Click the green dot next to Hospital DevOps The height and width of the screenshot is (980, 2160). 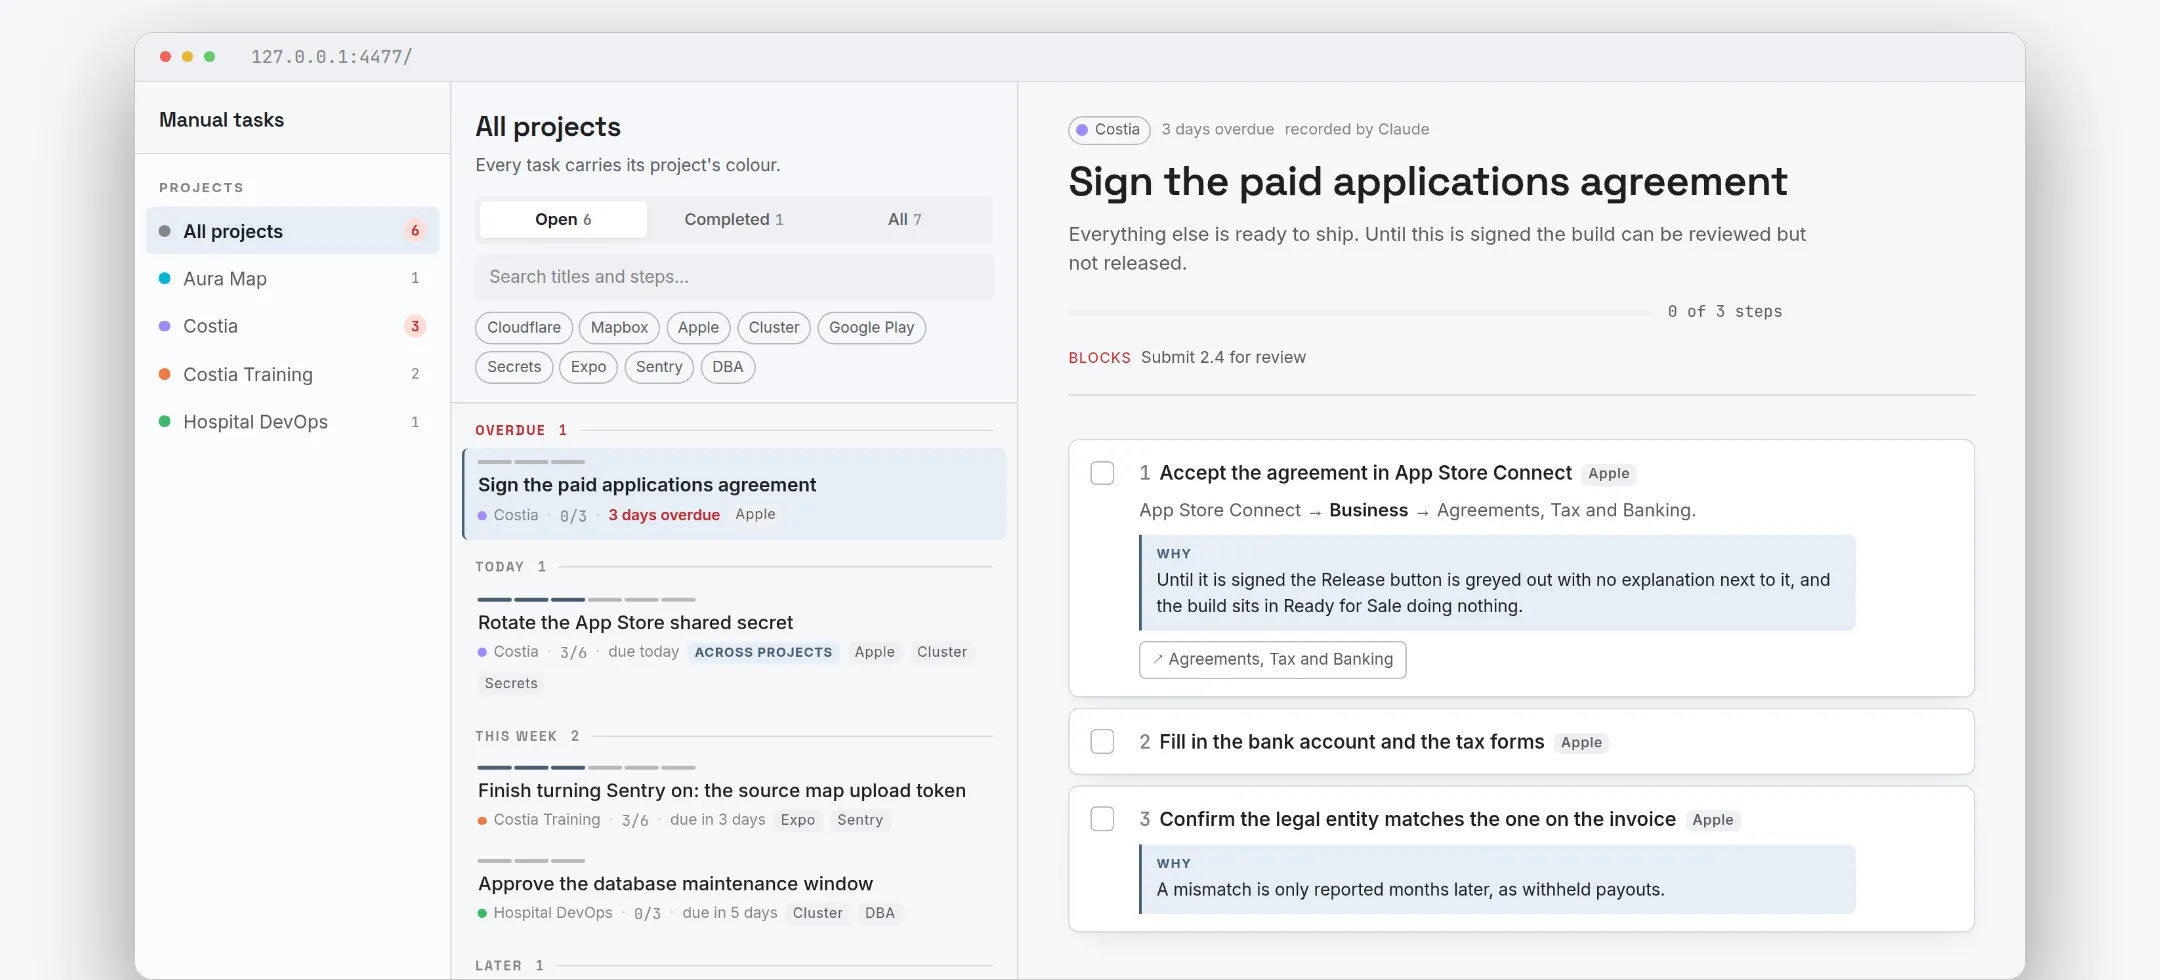click(165, 422)
